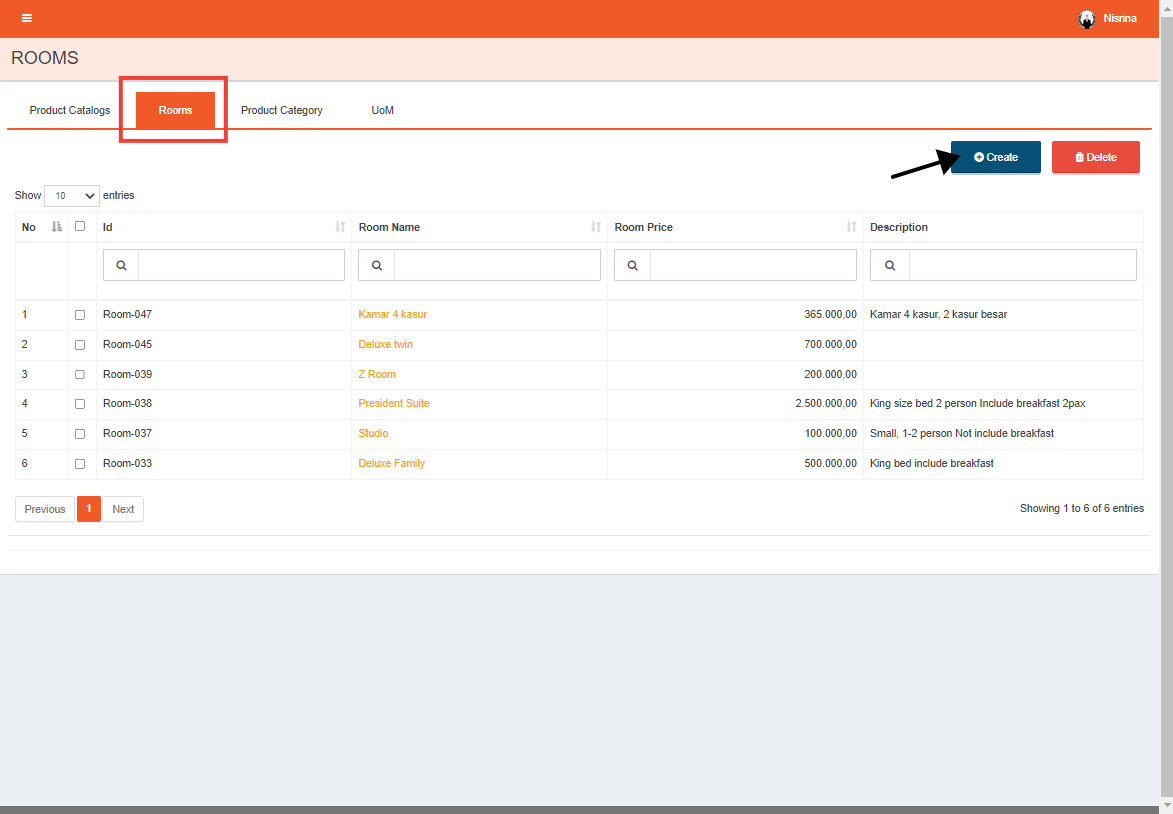Open the hamburger menu icon
The image size is (1173, 814).
[x=27, y=18]
